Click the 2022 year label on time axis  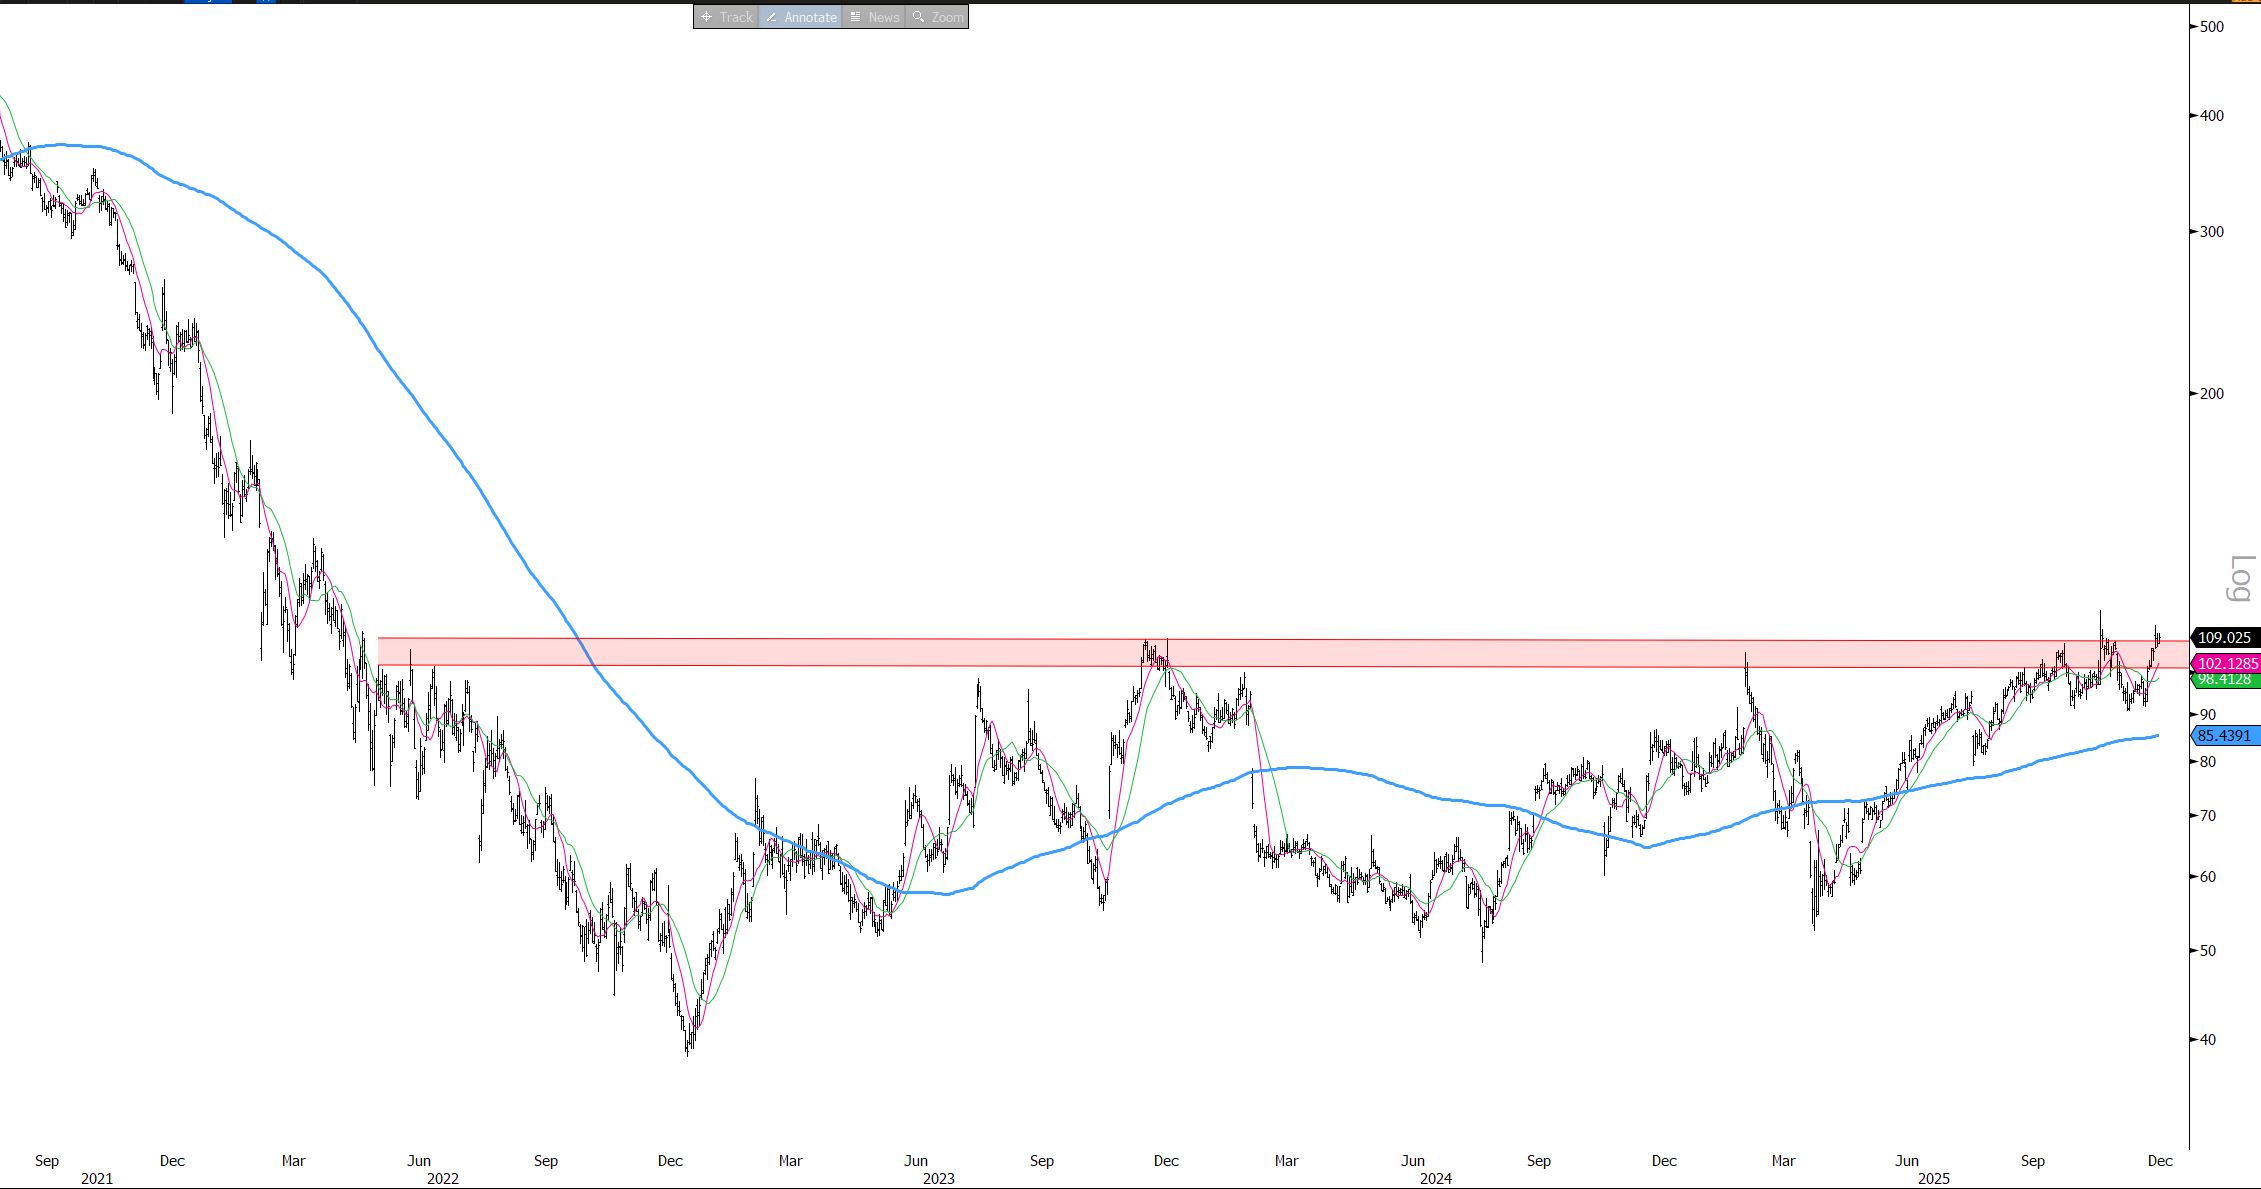pyautogui.click(x=443, y=1178)
